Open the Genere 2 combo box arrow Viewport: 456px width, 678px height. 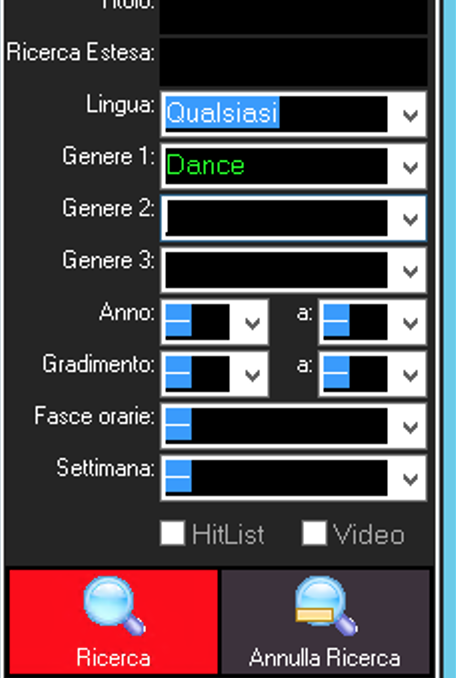coord(410,218)
